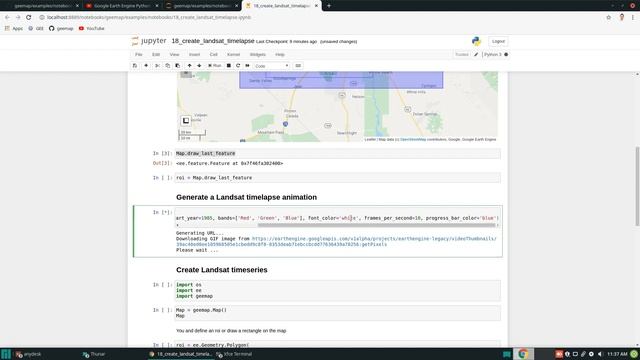
Task: Cut selected cells with scissors icon
Action: [157, 66]
